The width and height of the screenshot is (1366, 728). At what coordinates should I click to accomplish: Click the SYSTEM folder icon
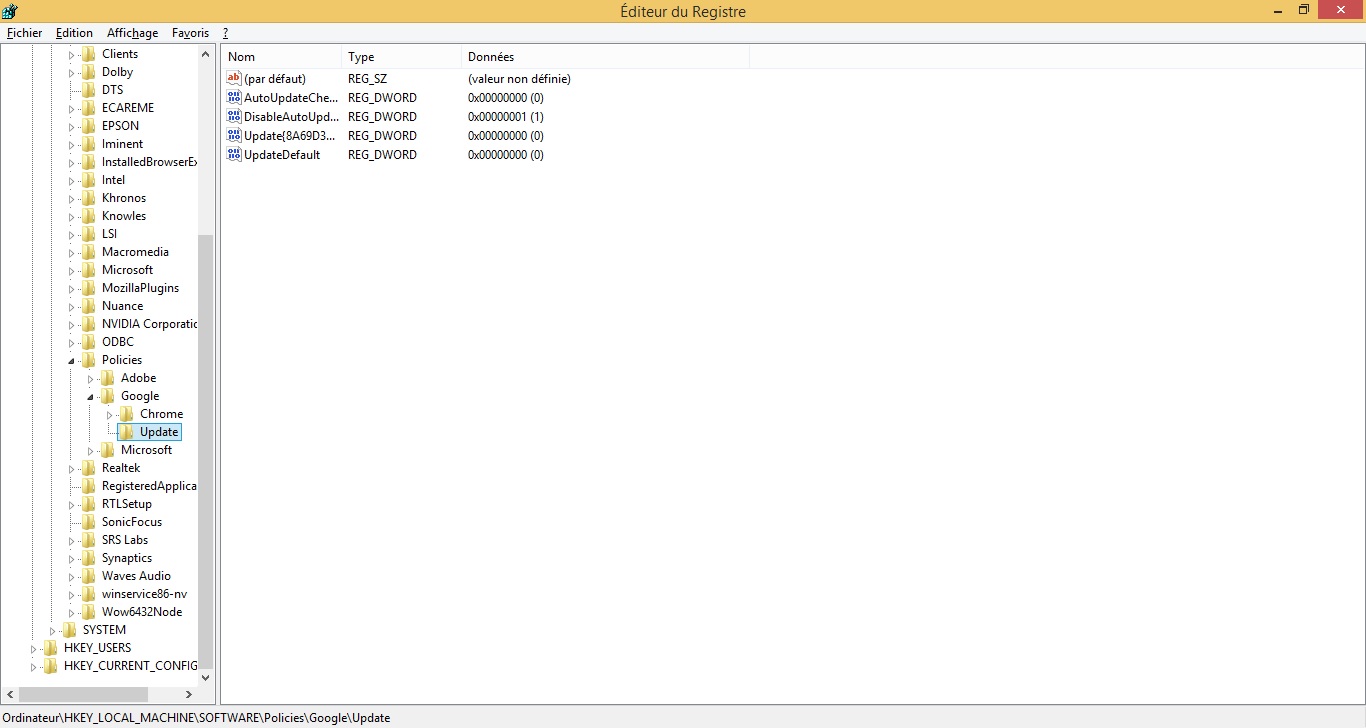(x=69, y=630)
